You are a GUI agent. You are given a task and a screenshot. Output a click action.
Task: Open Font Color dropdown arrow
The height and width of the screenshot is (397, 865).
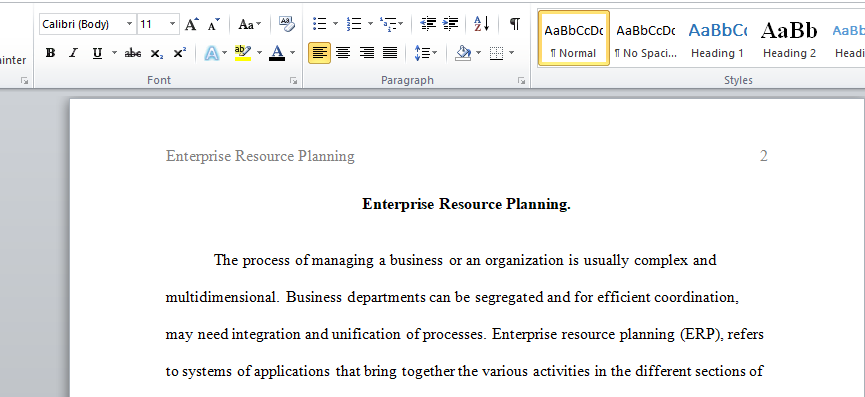pos(292,53)
